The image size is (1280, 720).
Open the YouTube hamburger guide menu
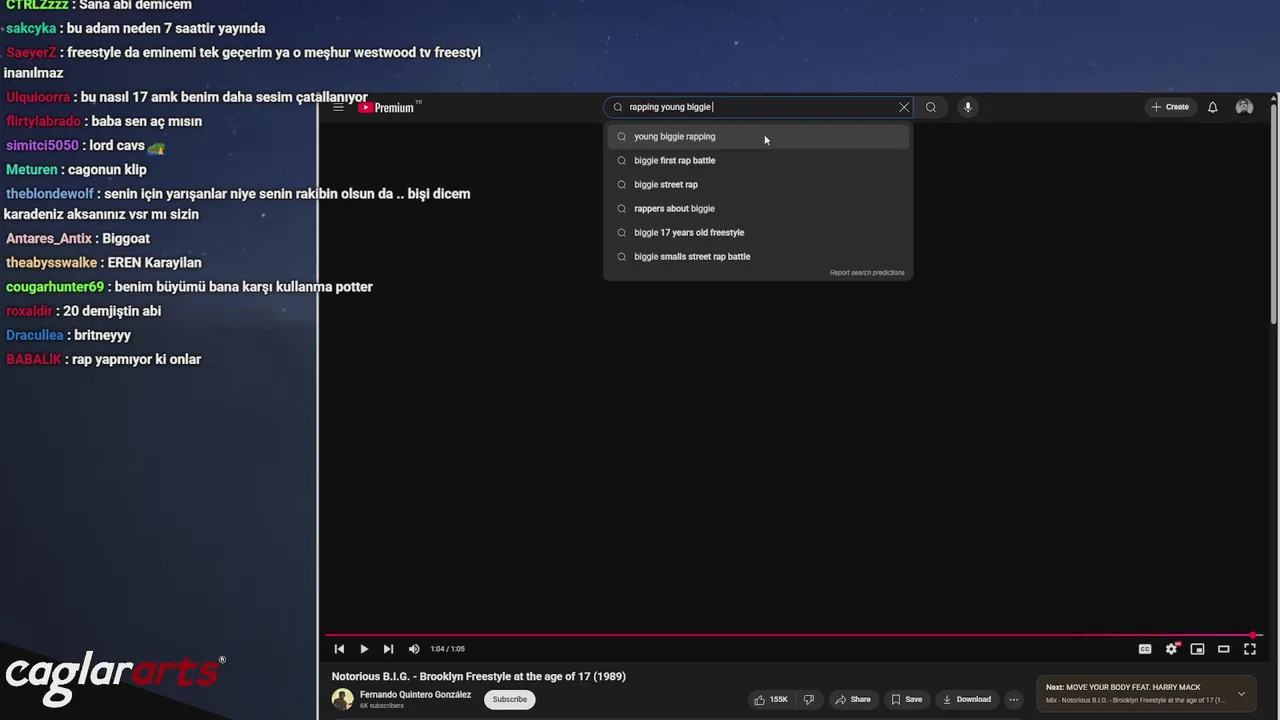(338, 107)
